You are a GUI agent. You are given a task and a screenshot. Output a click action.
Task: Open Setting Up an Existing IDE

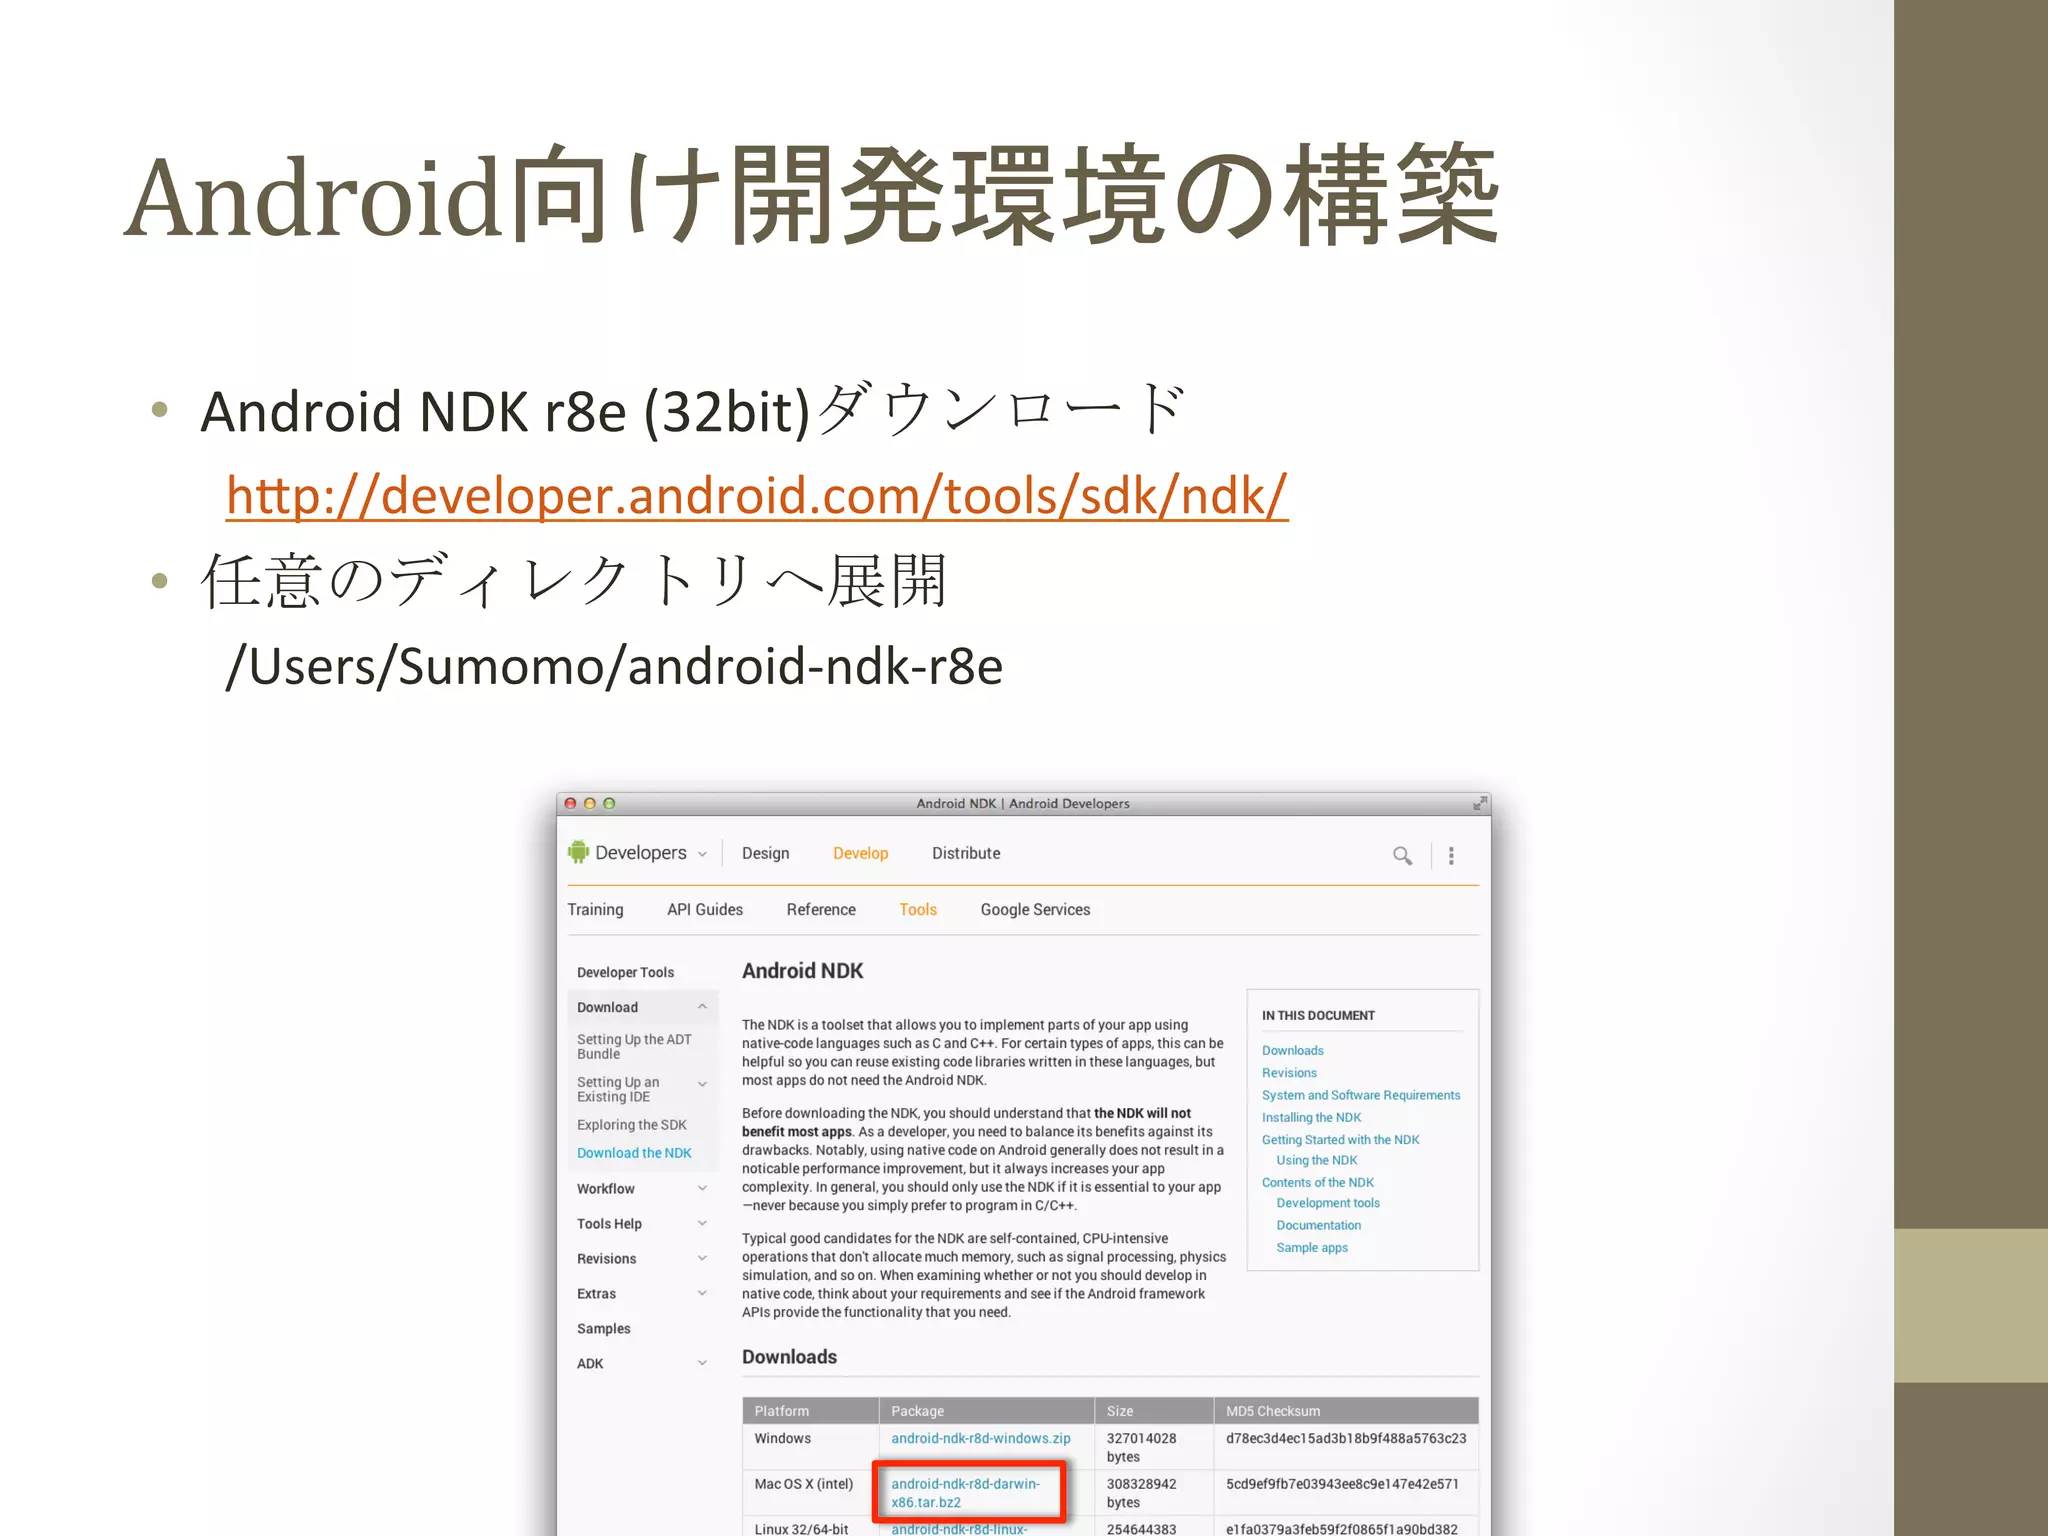pos(618,1089)
